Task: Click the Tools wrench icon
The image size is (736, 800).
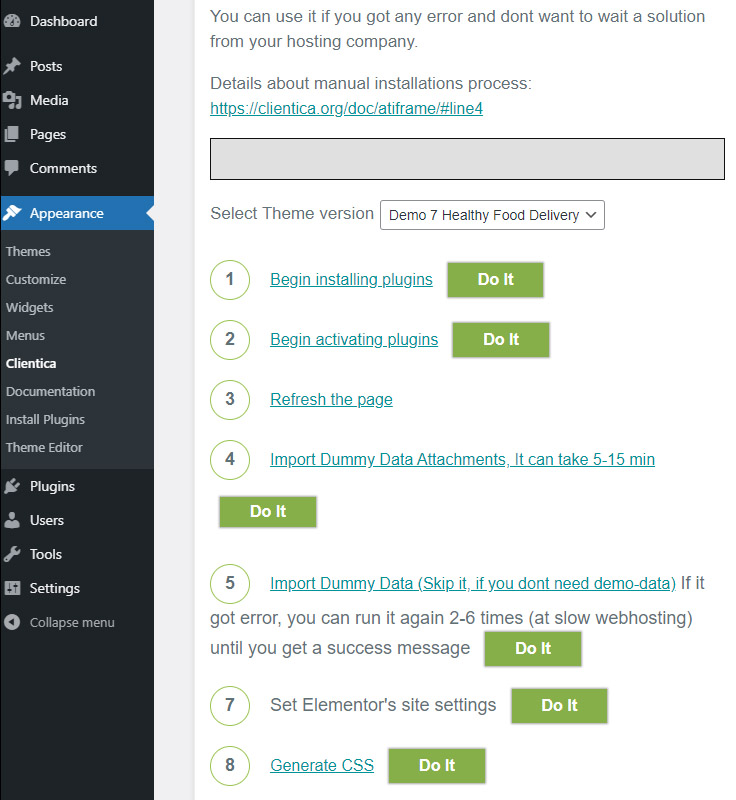Action: click(12, 554)
